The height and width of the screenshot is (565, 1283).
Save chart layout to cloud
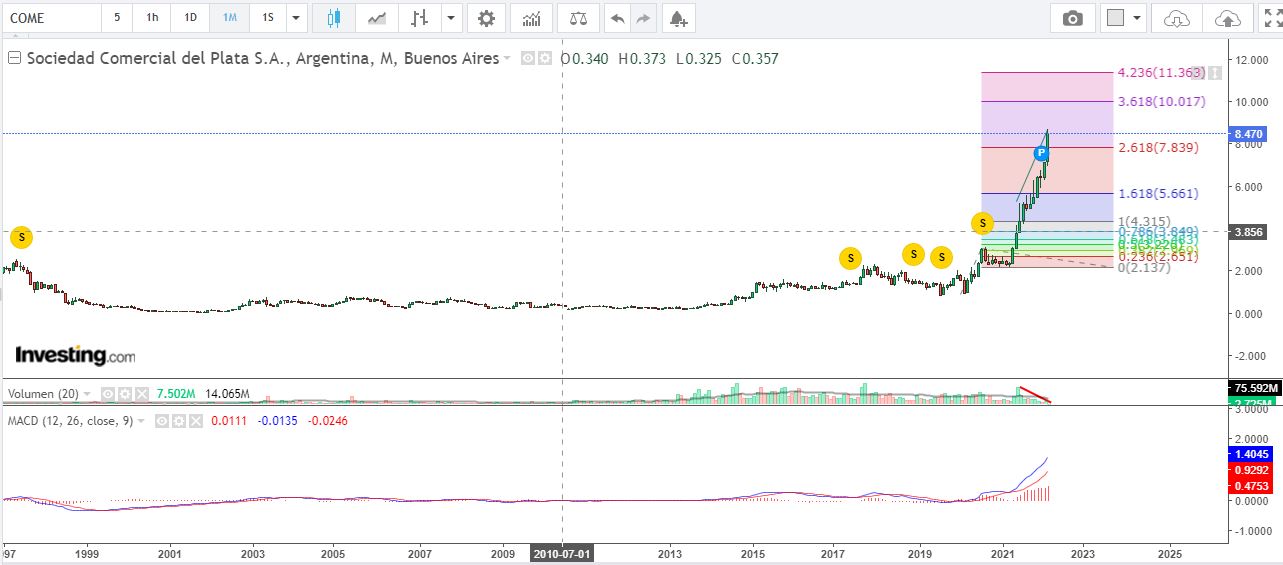1226,18
